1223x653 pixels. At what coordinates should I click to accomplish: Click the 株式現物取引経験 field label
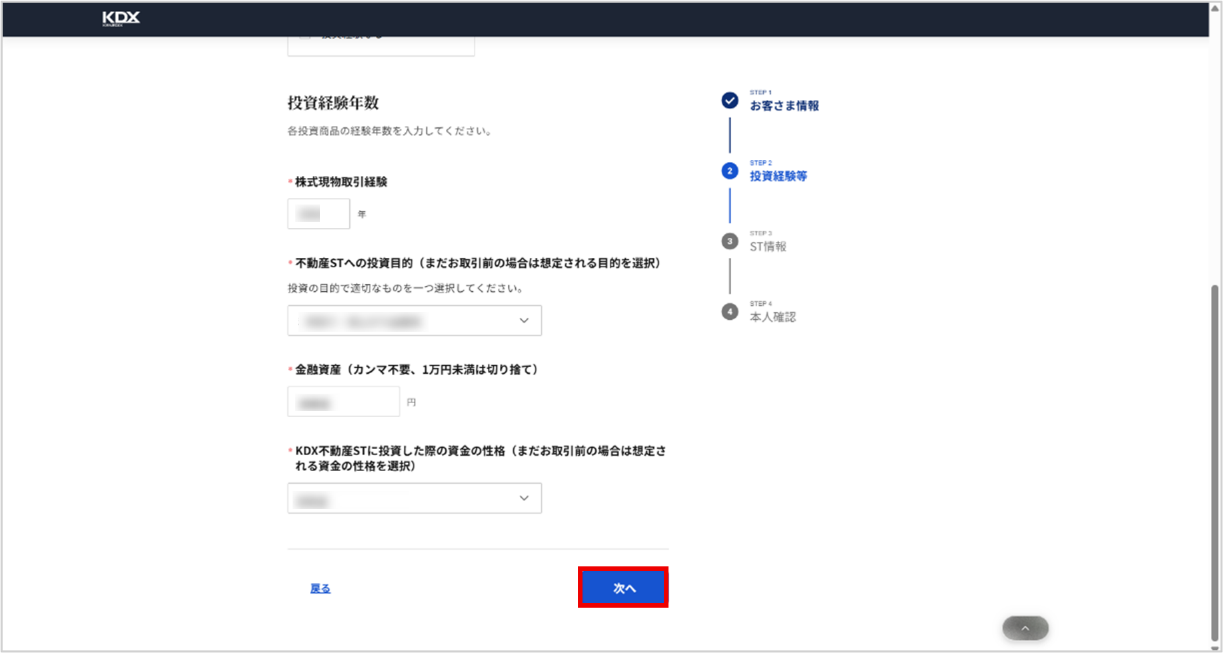point(341,182)
